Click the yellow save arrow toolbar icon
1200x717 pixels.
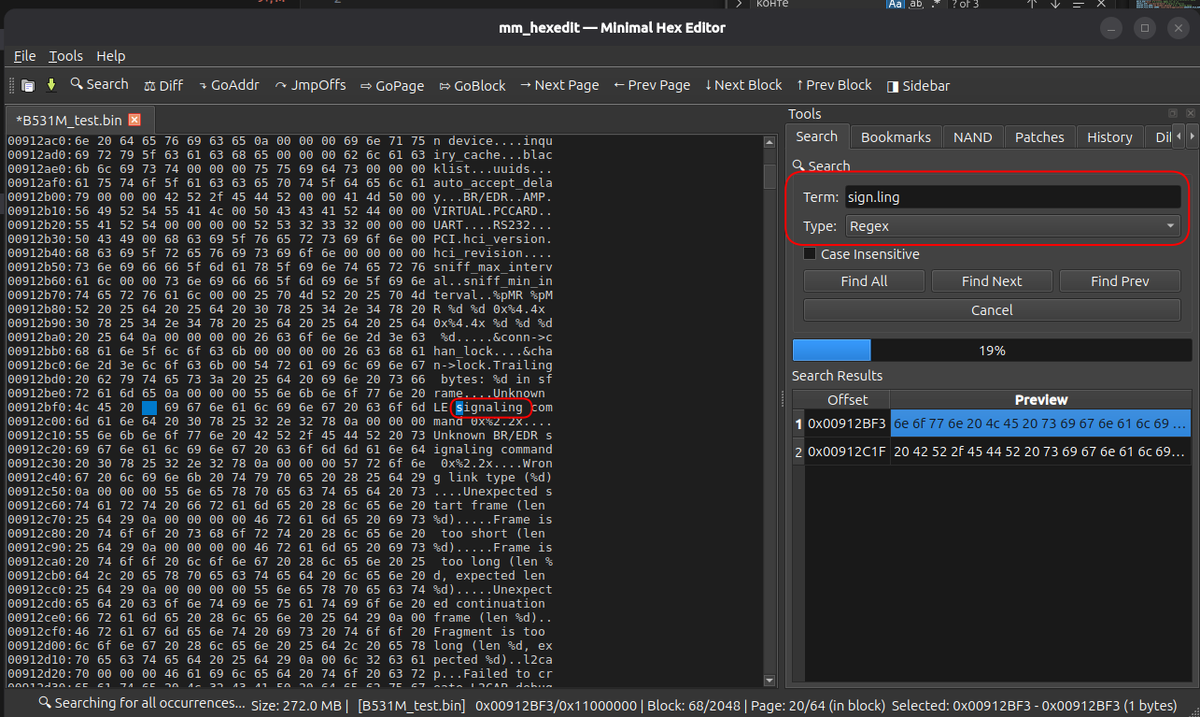(51, 85)
